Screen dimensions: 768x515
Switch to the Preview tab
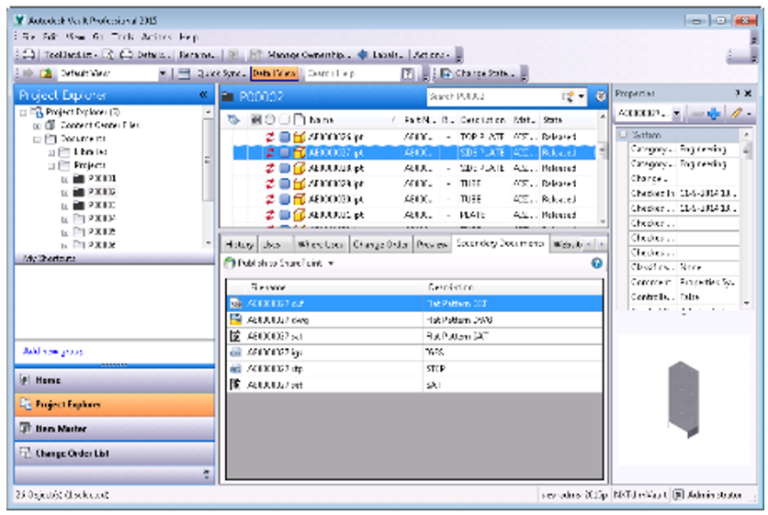[x=432, y=244]
